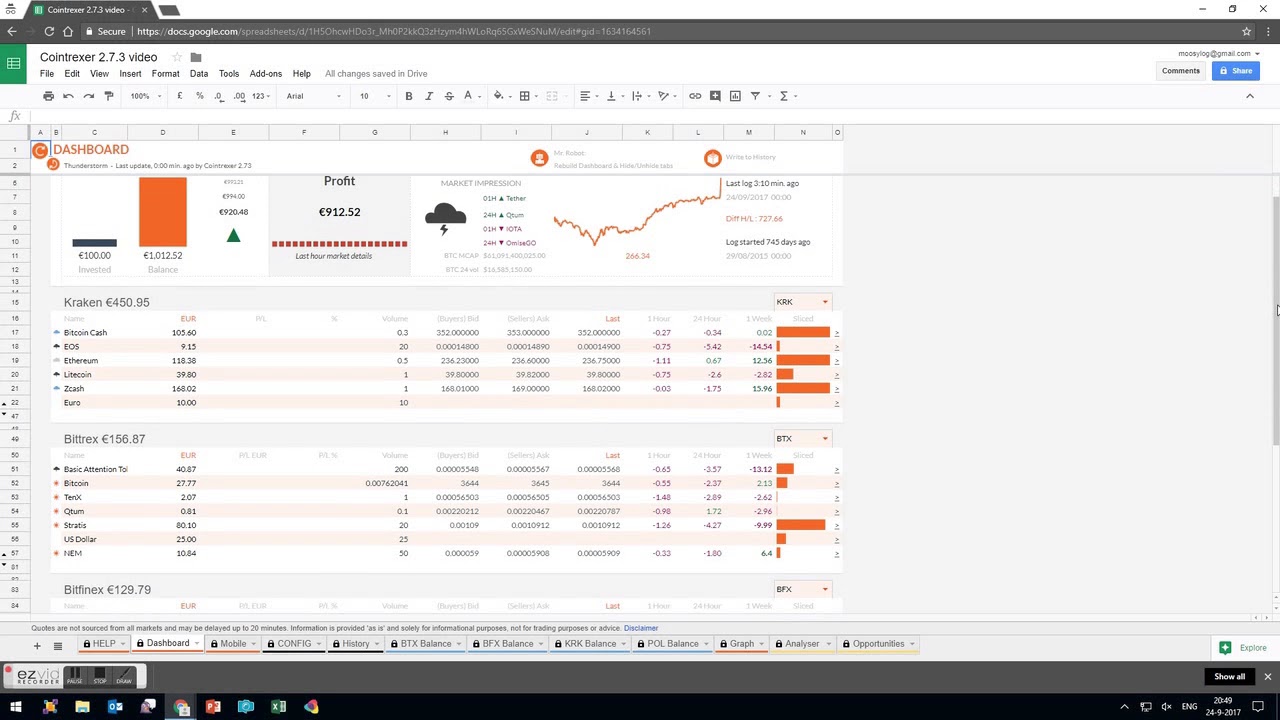Collapse the Bittrex row group at row 57
The image size is (1280, 720).
[x=4, y=553]
